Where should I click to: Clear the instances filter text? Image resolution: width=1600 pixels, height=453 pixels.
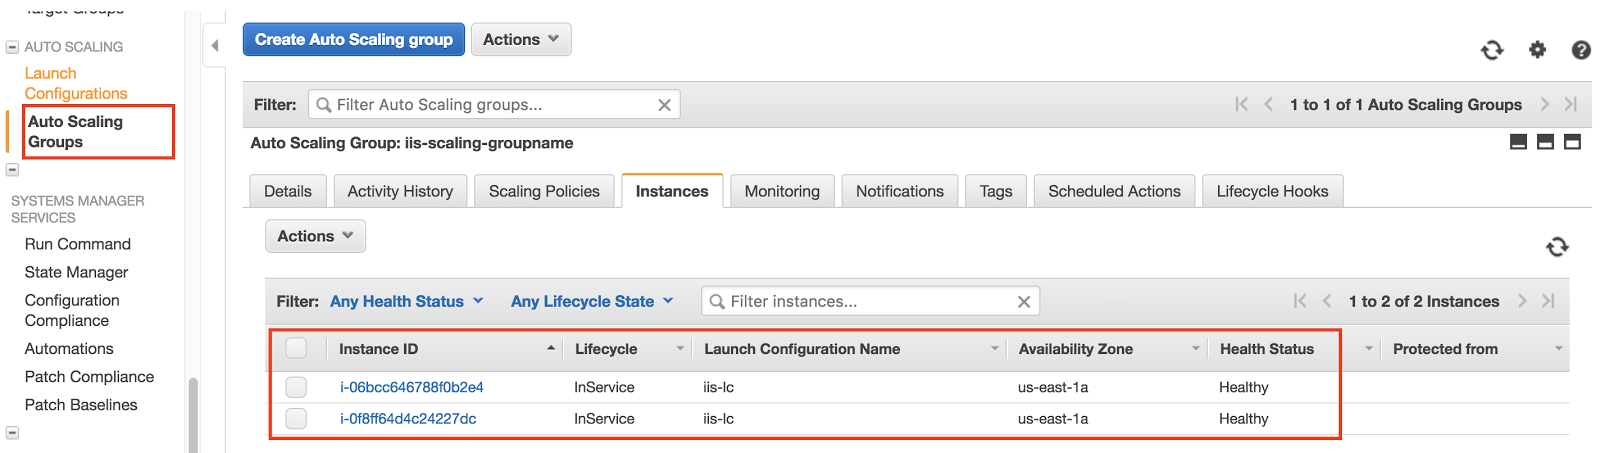1023,302
